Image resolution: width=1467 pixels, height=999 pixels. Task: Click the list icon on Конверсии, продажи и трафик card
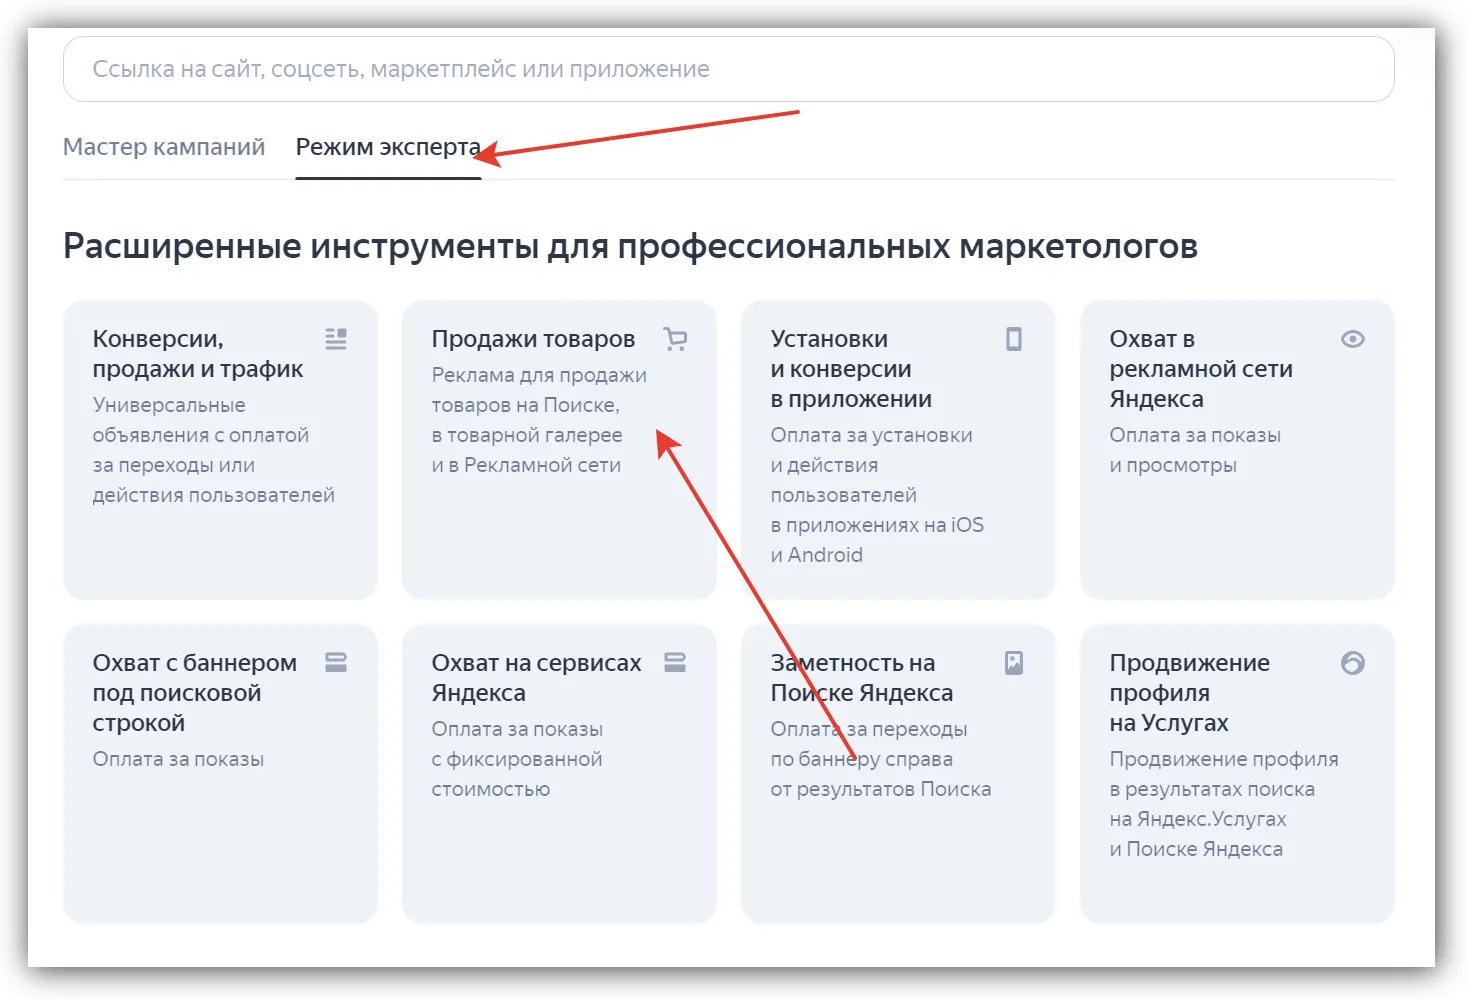coord(336,339)
